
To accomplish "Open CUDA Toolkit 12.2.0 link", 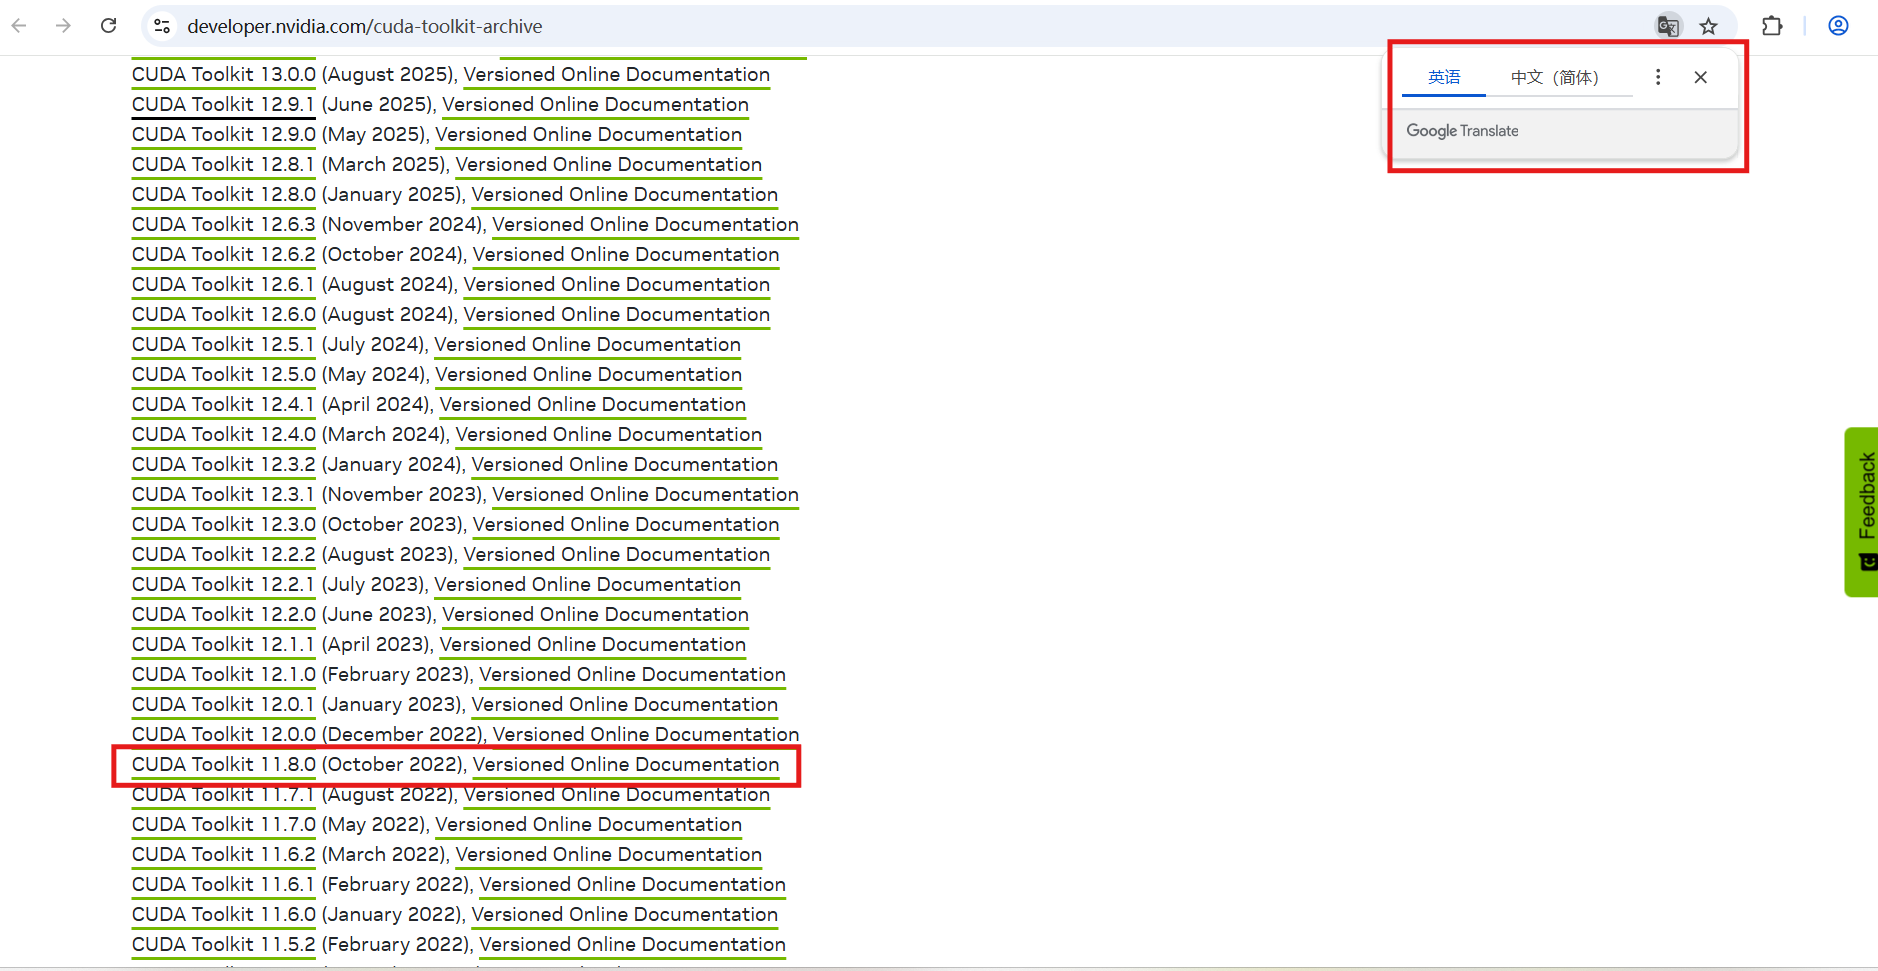I will (224, 614).
